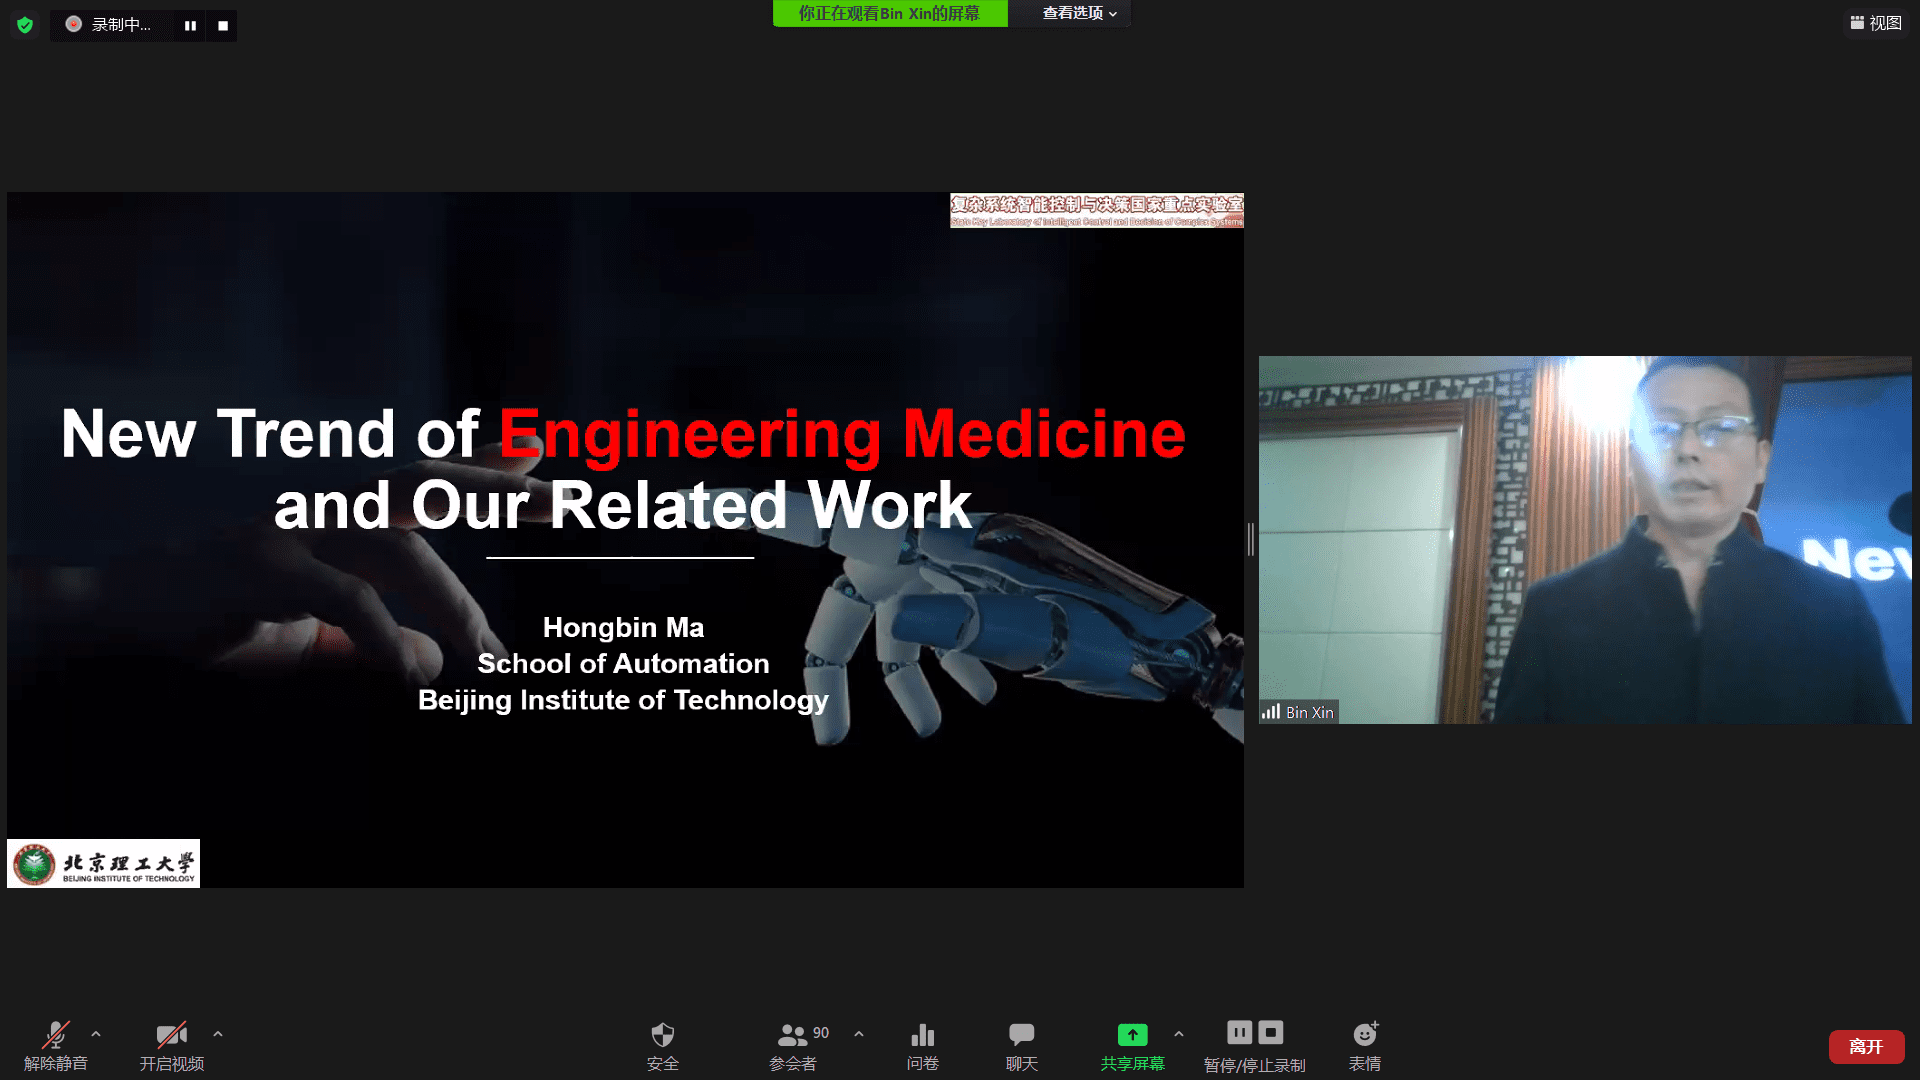Click the red recording indicator icon
This screenshot has height=1080, width=1920.
click(74, 24)
